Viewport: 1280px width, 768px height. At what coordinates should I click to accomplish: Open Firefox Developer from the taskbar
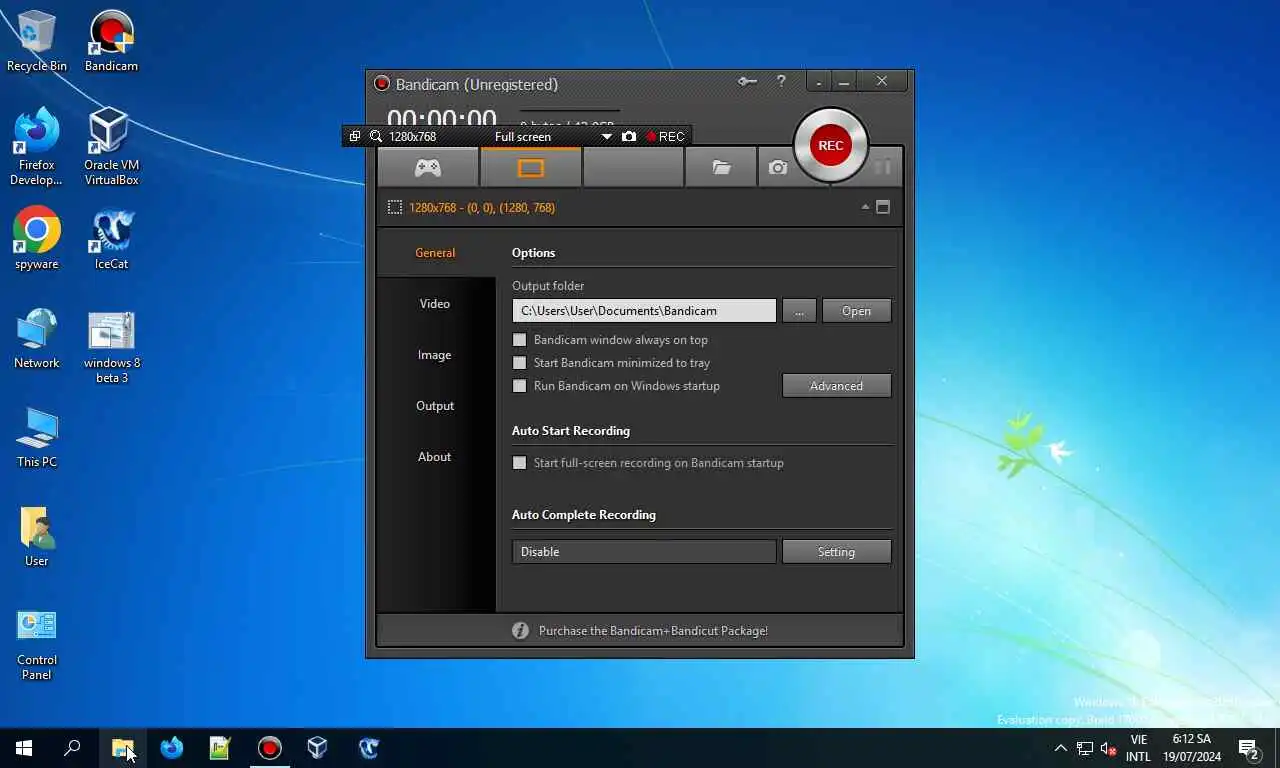[x=172, y=748]
